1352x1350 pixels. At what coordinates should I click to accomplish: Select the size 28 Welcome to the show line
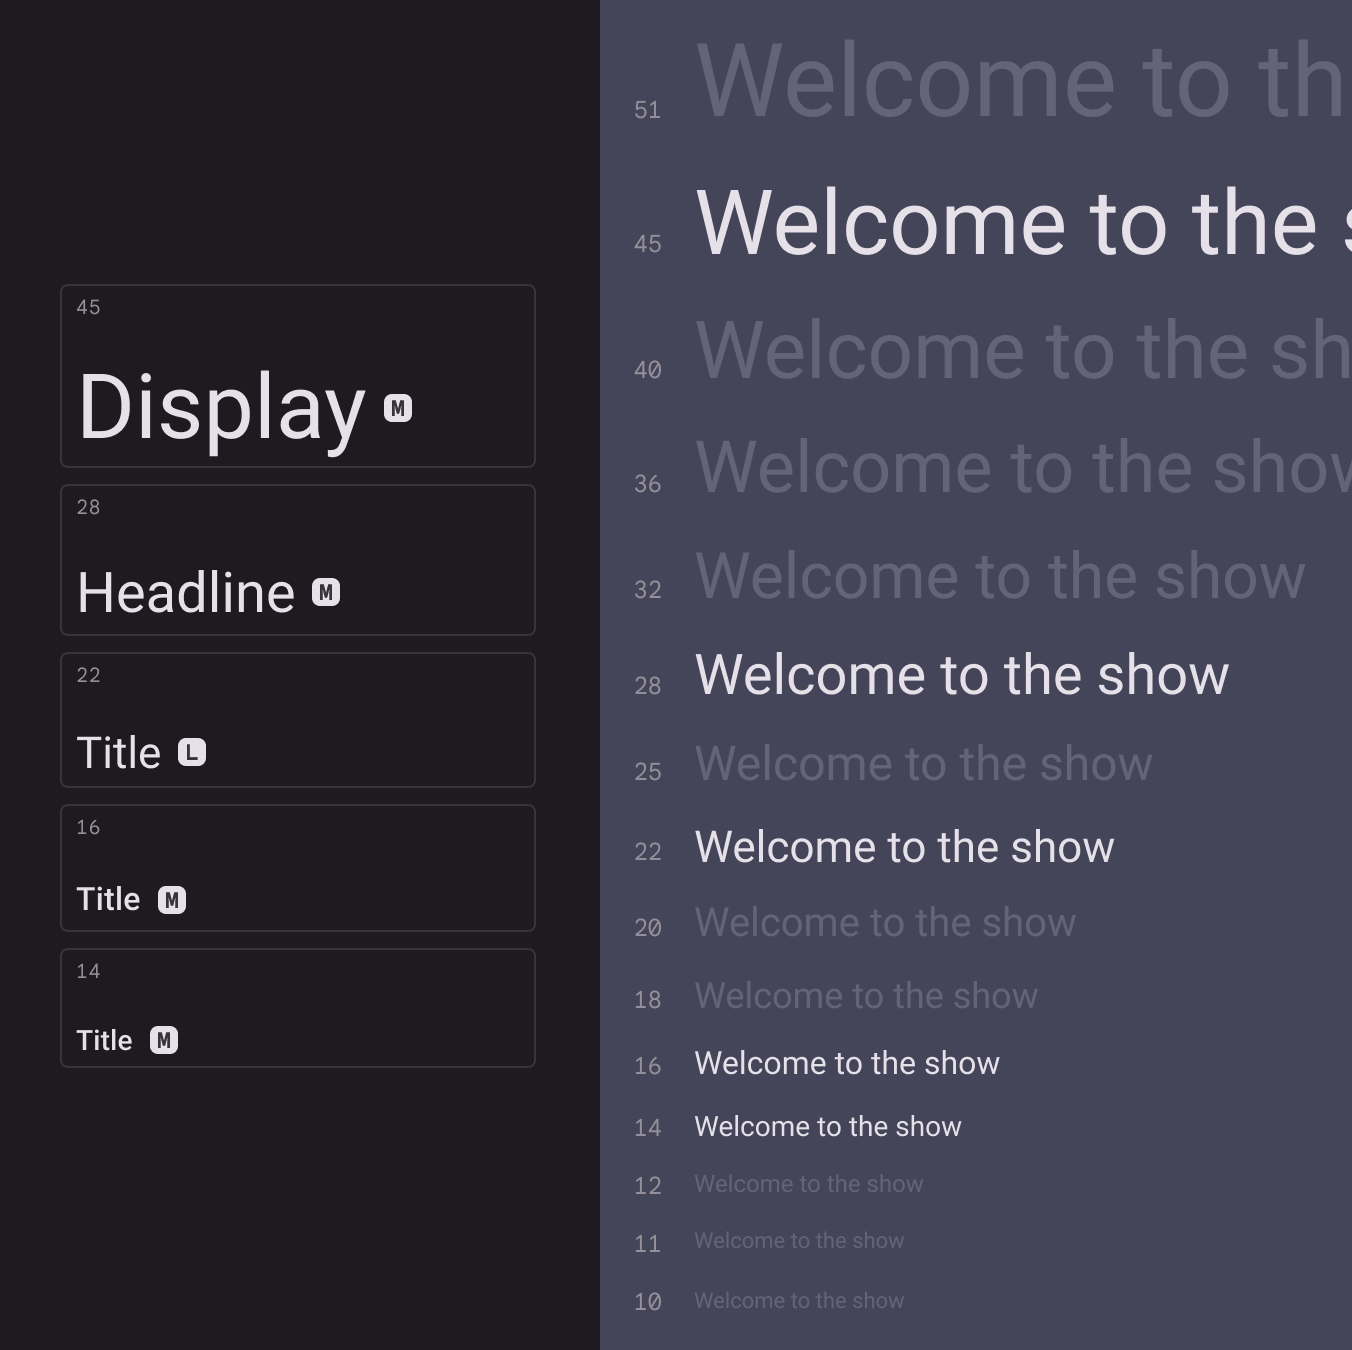point(961,675)
